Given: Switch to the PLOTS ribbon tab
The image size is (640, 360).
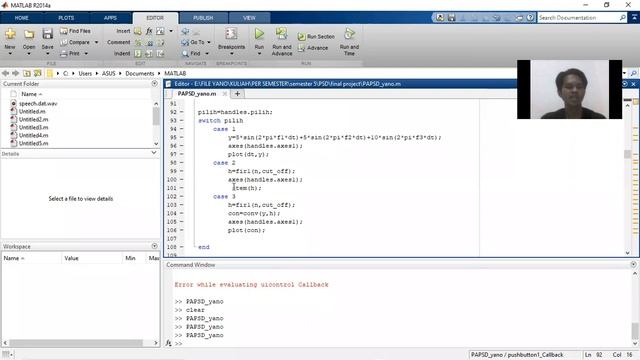Looking at the screenshot, I should tap(66, 18).
